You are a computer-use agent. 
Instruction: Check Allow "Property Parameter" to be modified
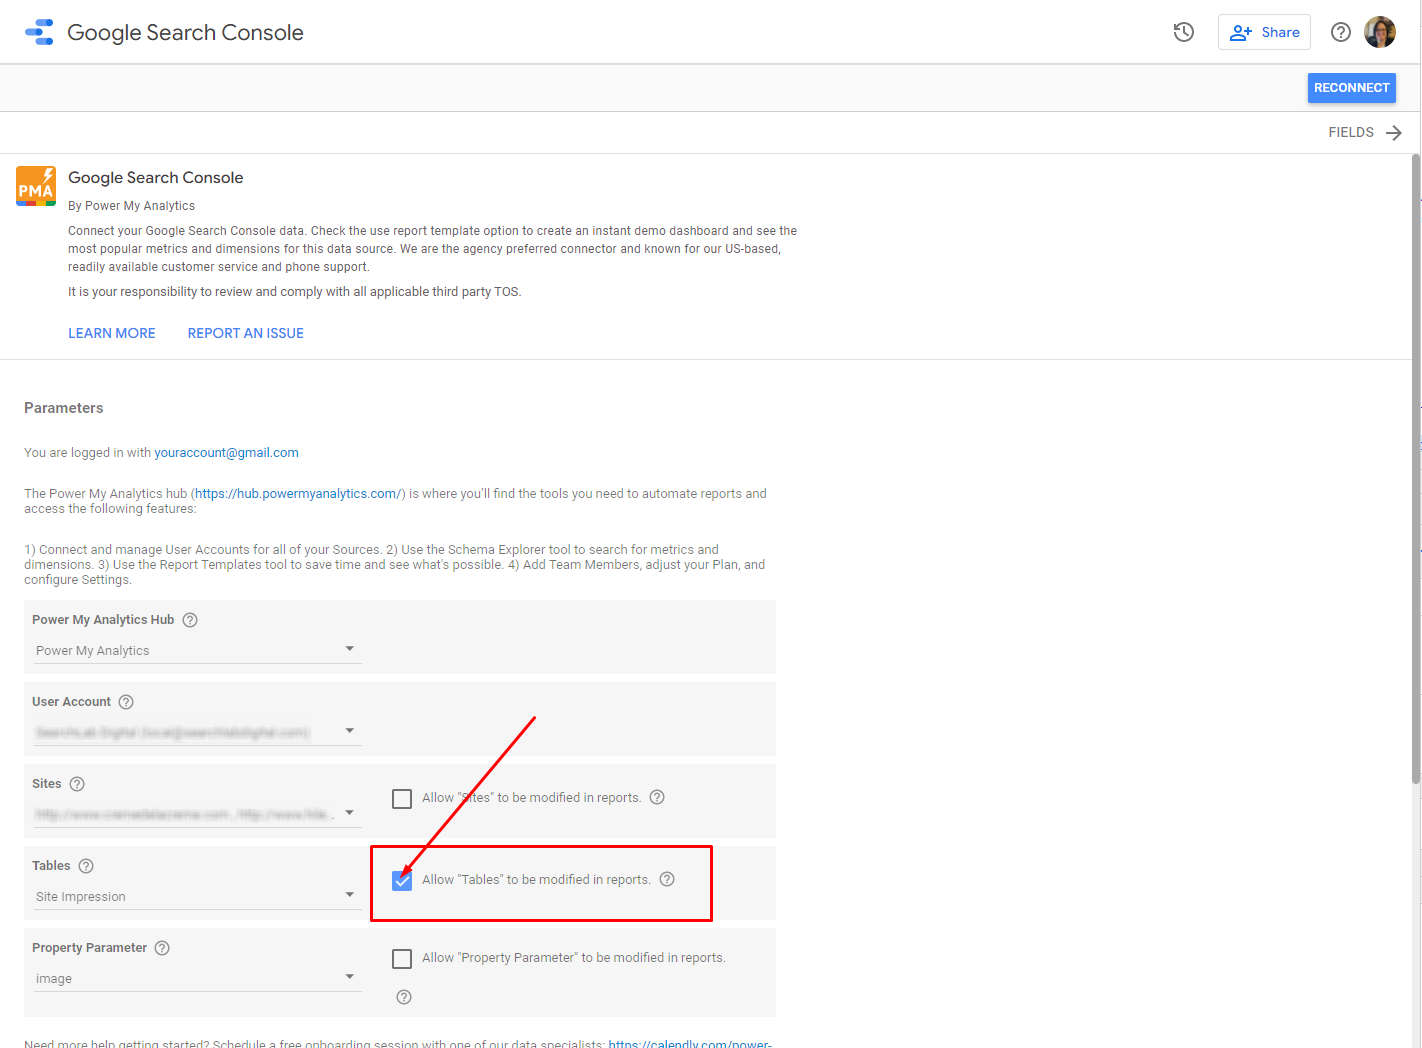click(402, 959)
